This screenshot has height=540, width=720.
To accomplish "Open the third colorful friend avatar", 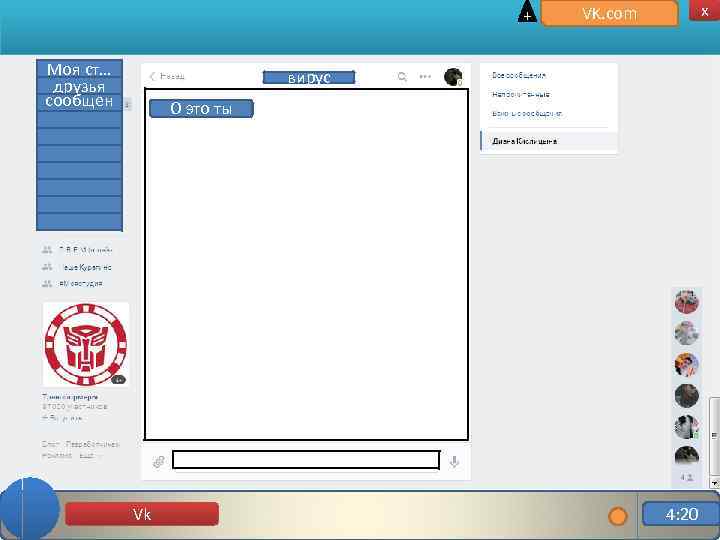I will [x=686, y=364].
